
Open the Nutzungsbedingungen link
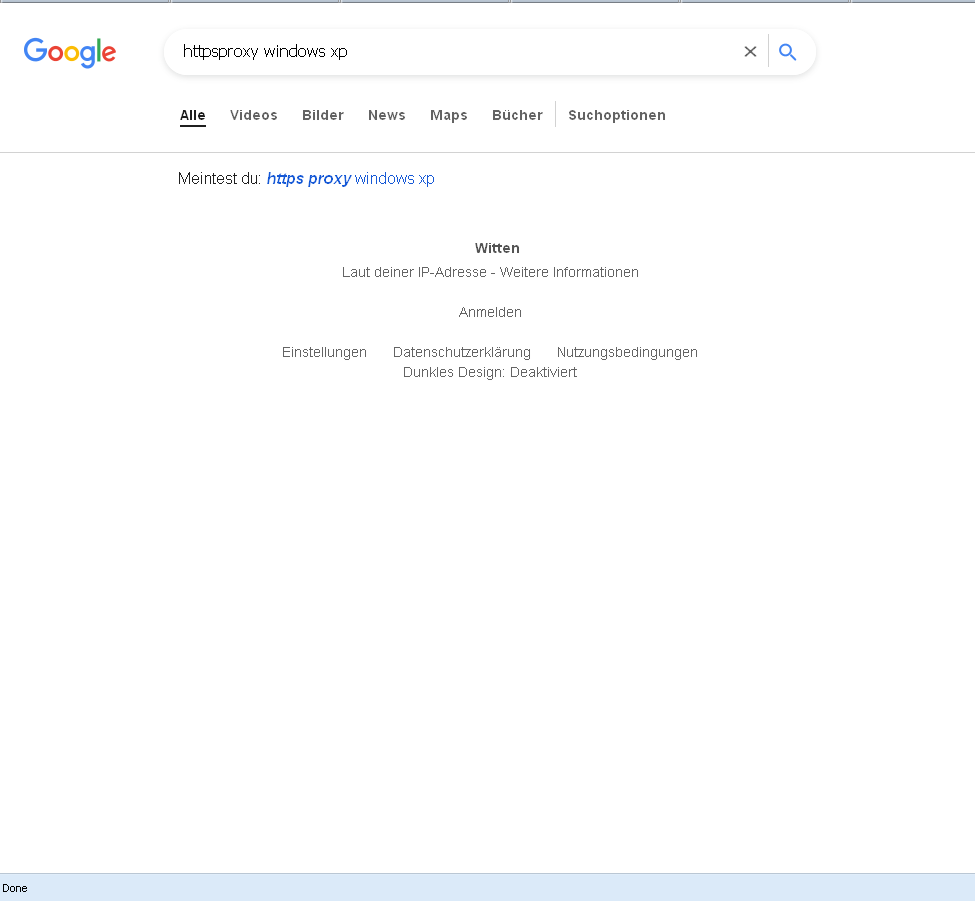click(627, 352)
